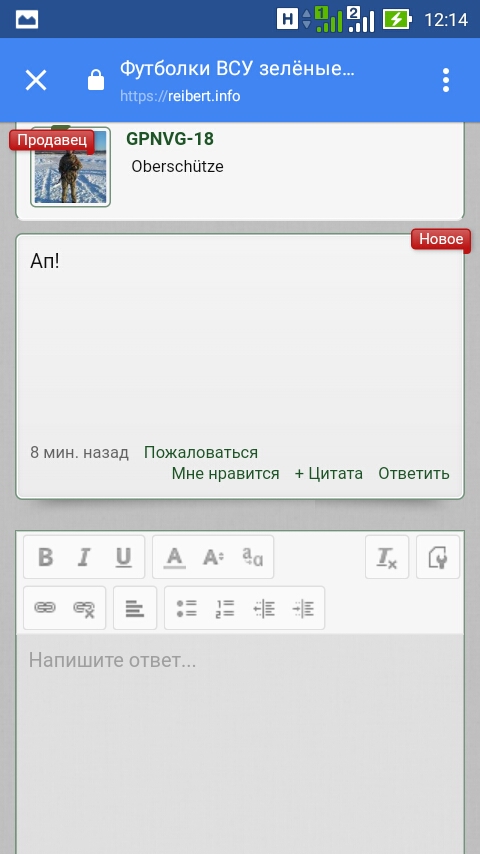This screenshot has height=854, width=480.
Task: Click the Мне нравится link
Action: tap(225, 474)
